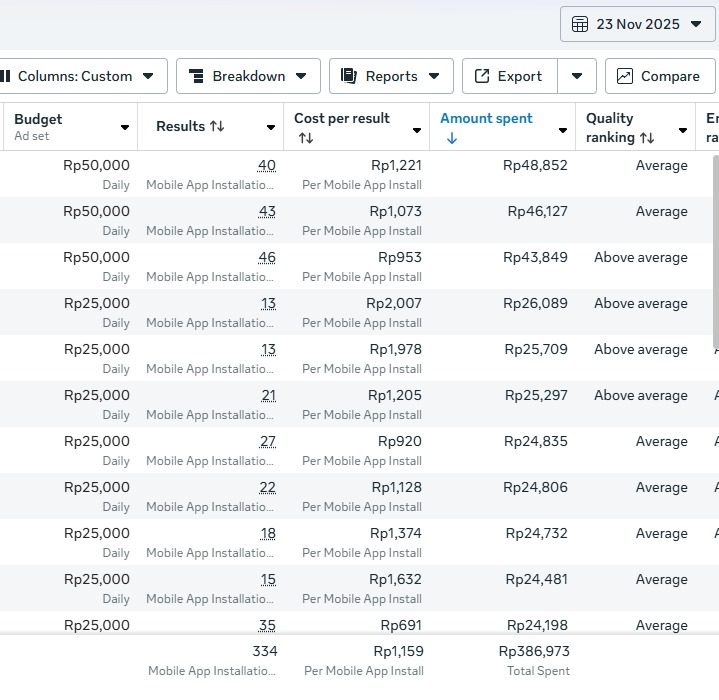
Task: Open the date range dropdown
Action: (697, 24)
